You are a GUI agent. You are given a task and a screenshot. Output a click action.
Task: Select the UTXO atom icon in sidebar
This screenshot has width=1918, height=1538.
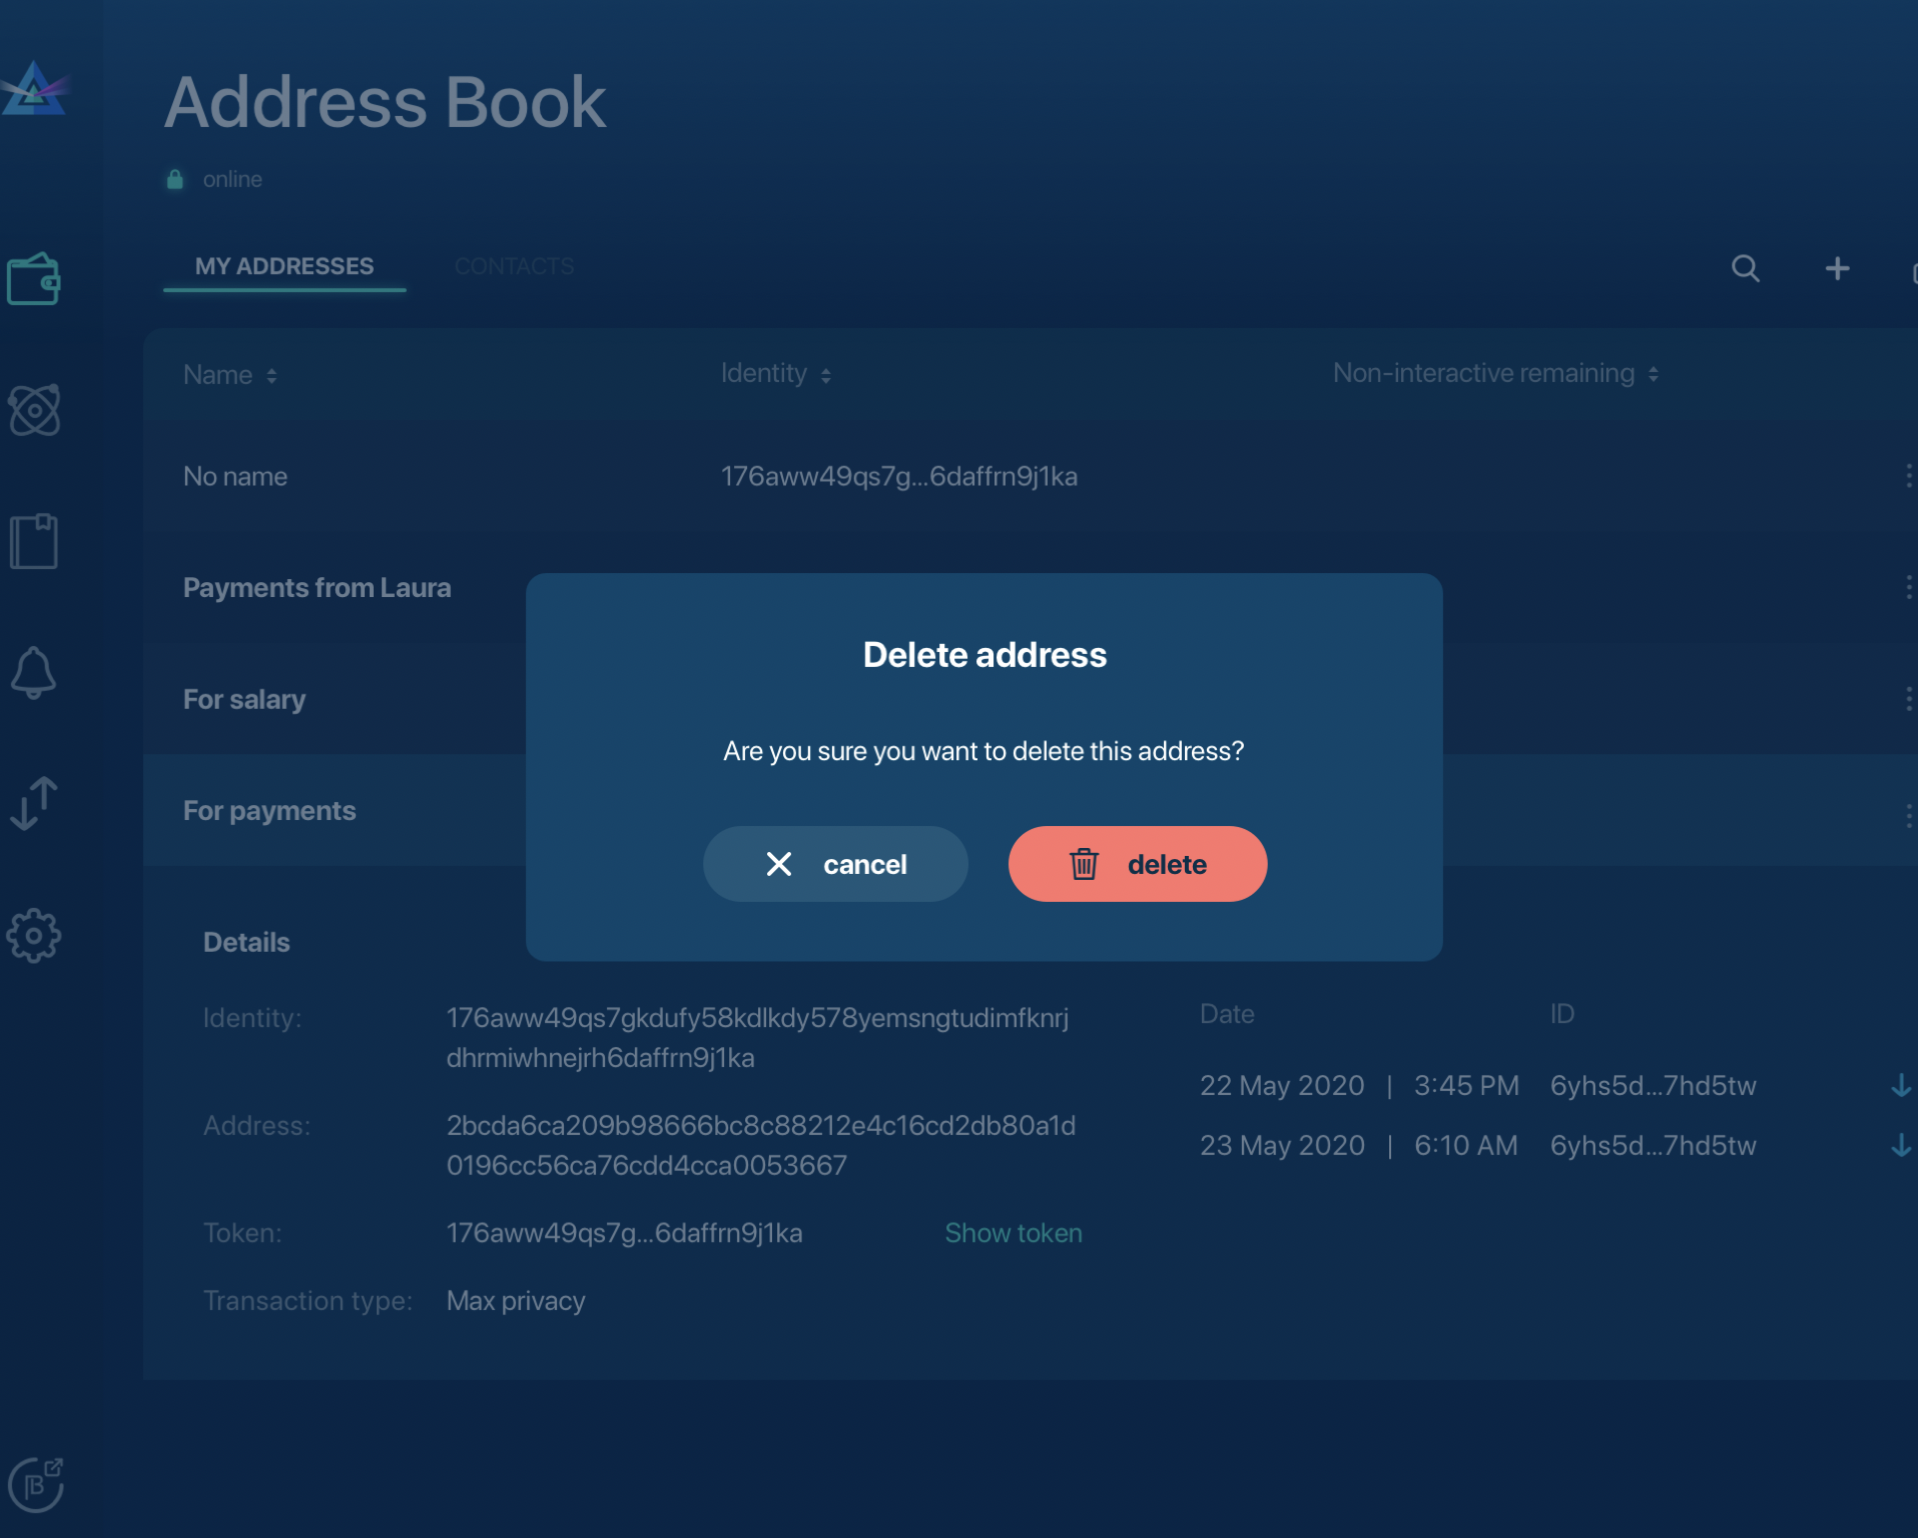pyautogui.click(x=35, y=408)
